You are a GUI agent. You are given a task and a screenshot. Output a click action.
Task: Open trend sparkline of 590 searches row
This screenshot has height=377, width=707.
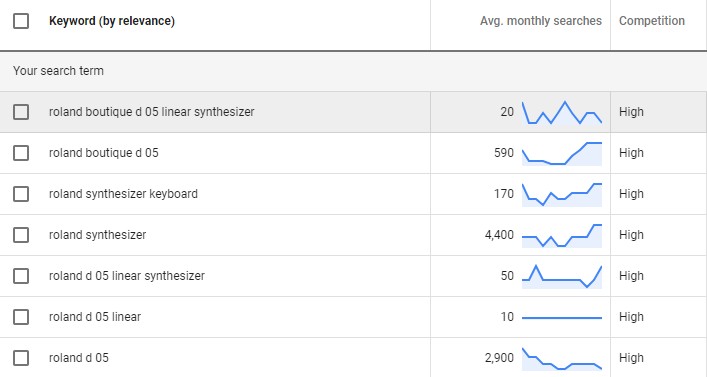562,153
